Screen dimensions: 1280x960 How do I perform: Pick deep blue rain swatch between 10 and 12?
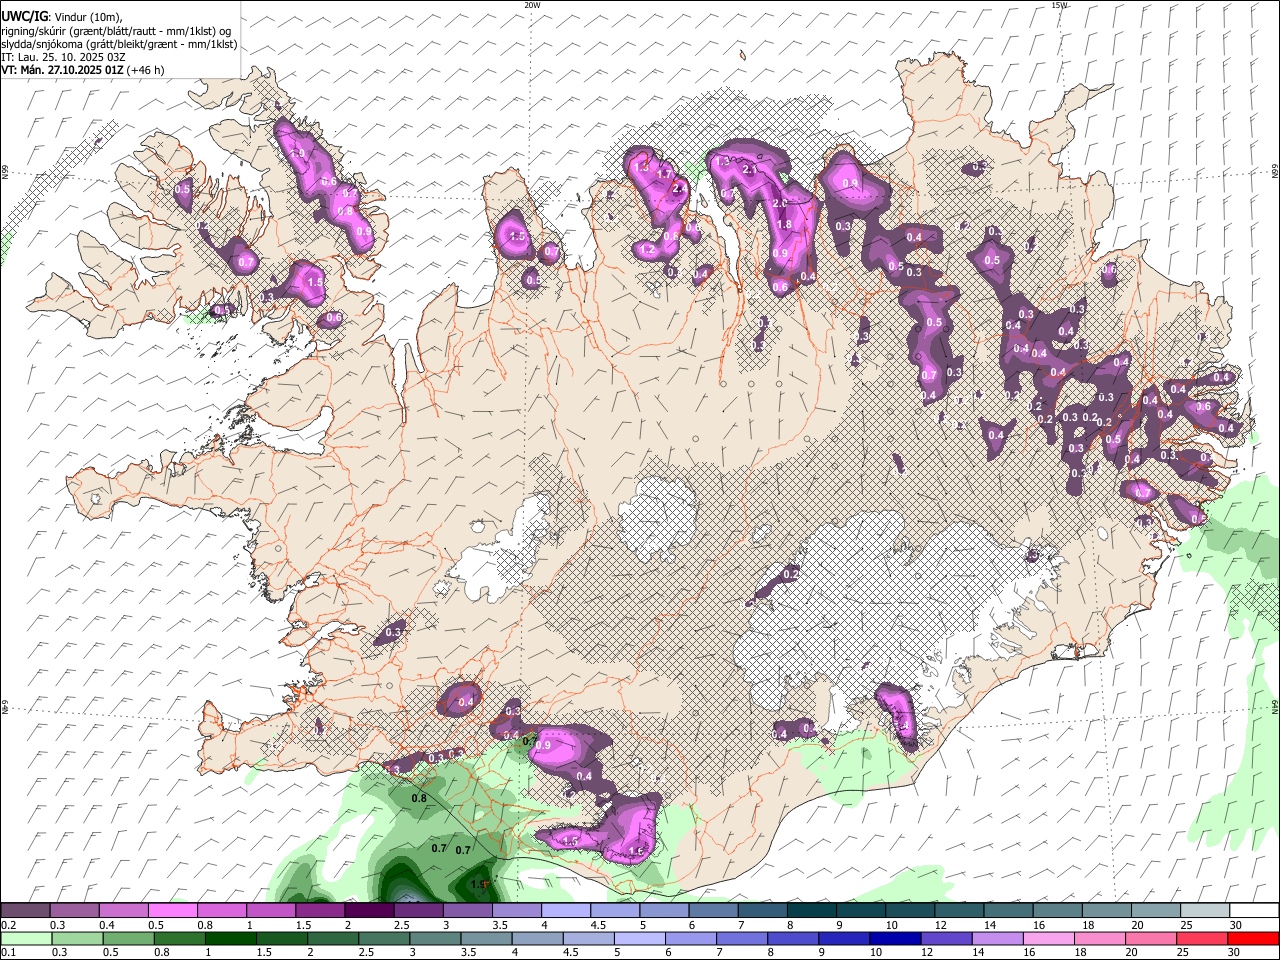pos(896,938)
